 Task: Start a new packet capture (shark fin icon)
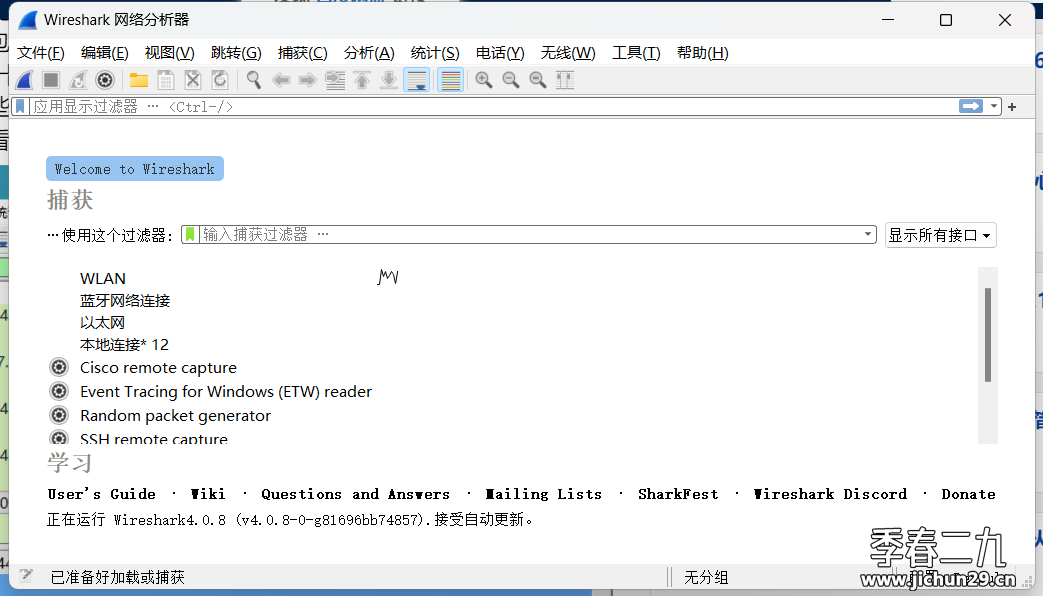click(x=25, y=79)
